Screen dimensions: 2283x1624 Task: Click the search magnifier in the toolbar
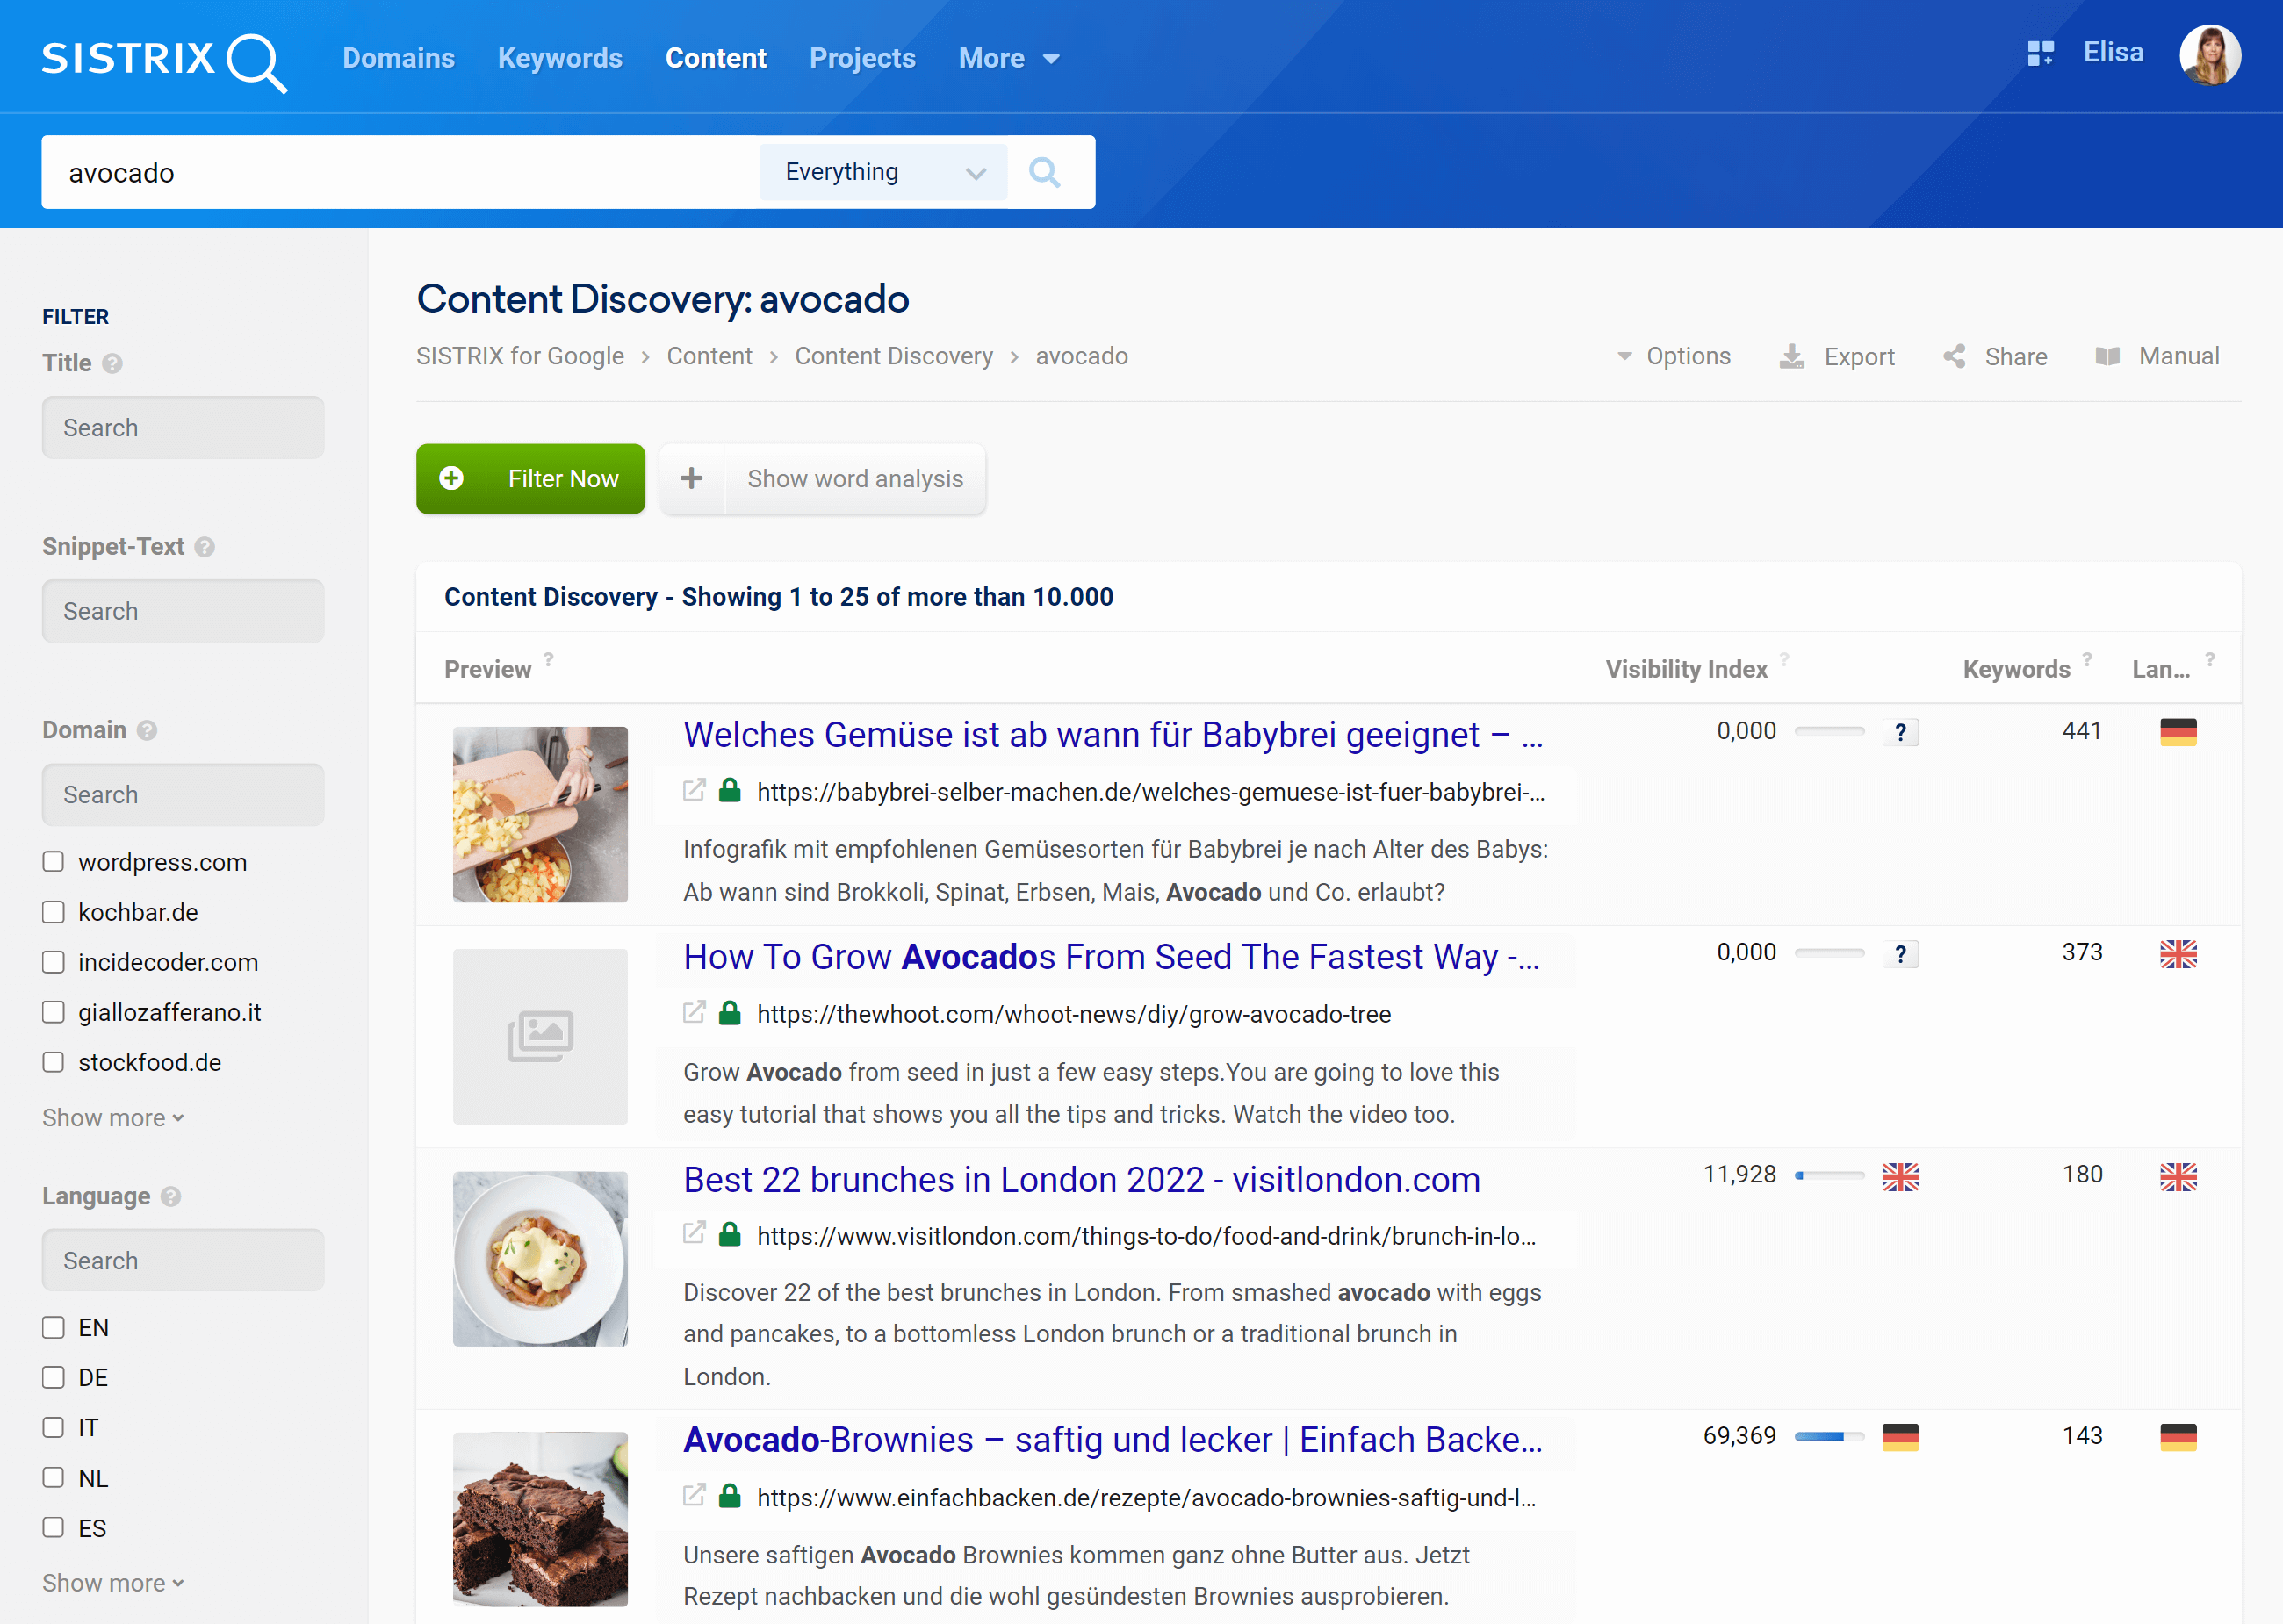point(1048,170)
